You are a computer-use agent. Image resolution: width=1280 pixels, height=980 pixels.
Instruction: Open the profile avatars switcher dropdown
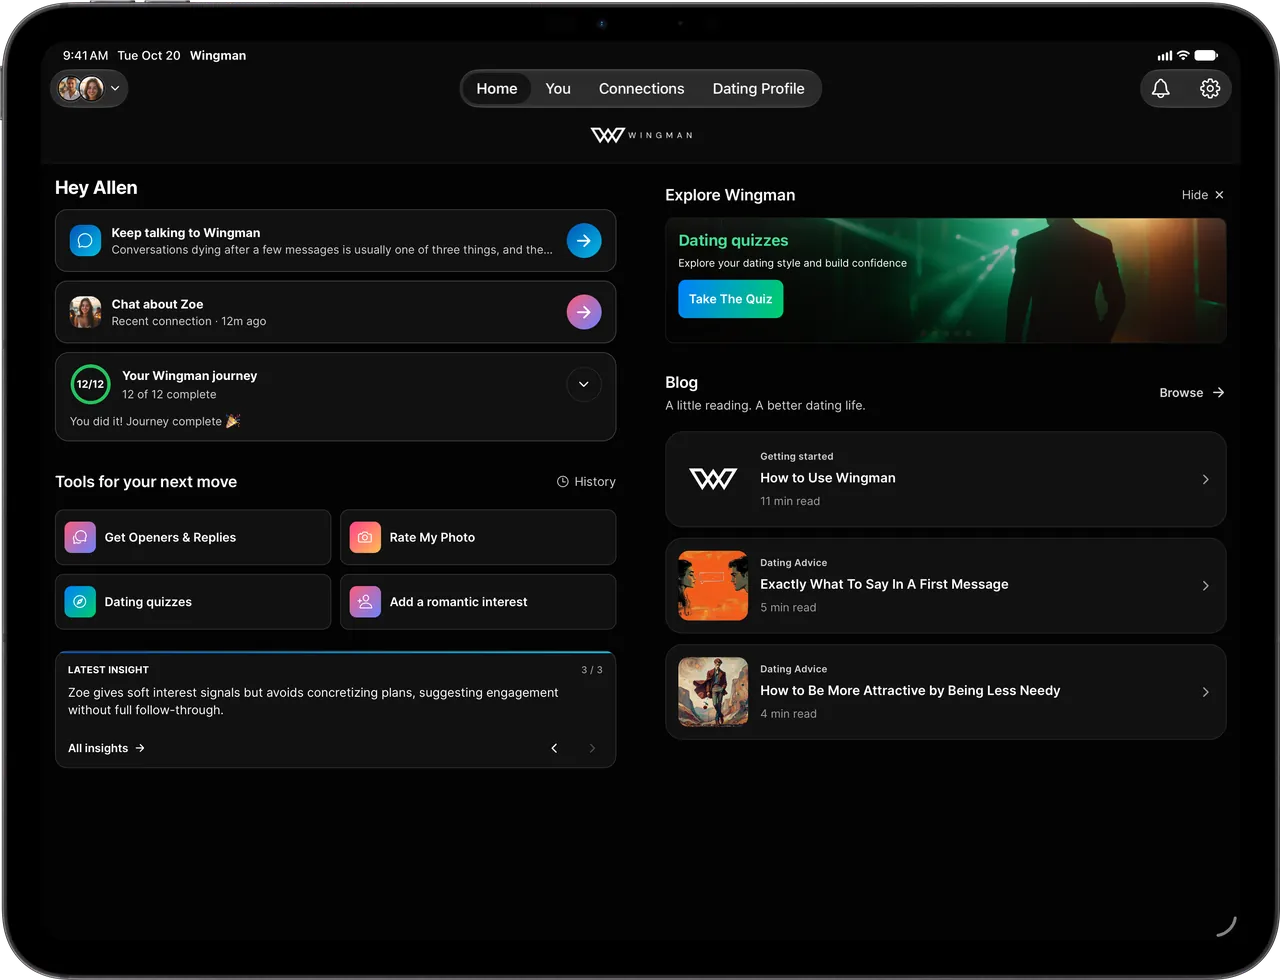pyautogui.click(x=89, y=89)
